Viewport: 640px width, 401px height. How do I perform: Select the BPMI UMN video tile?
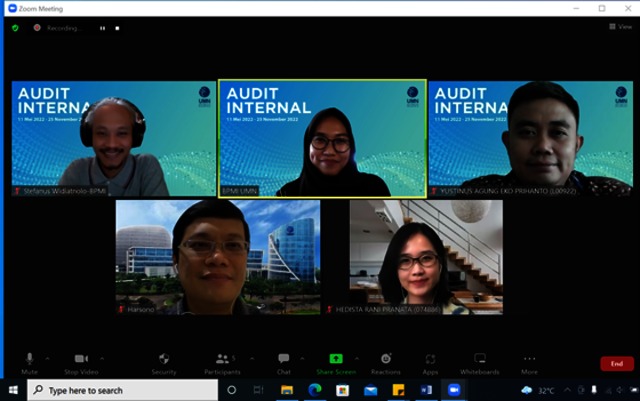[x=322, y=139]
